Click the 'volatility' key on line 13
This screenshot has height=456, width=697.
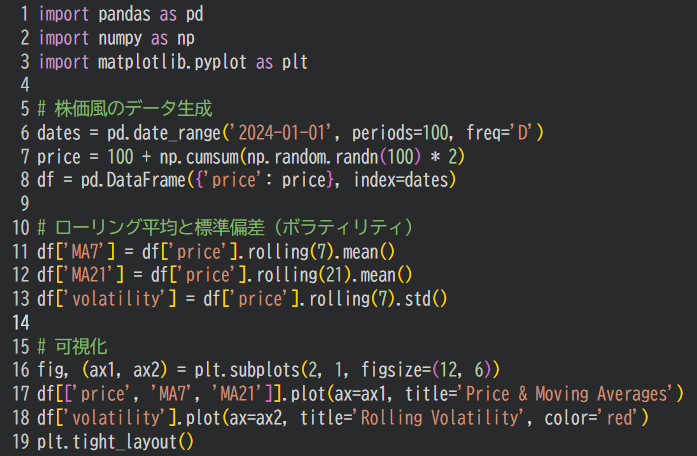click(116, 299)
